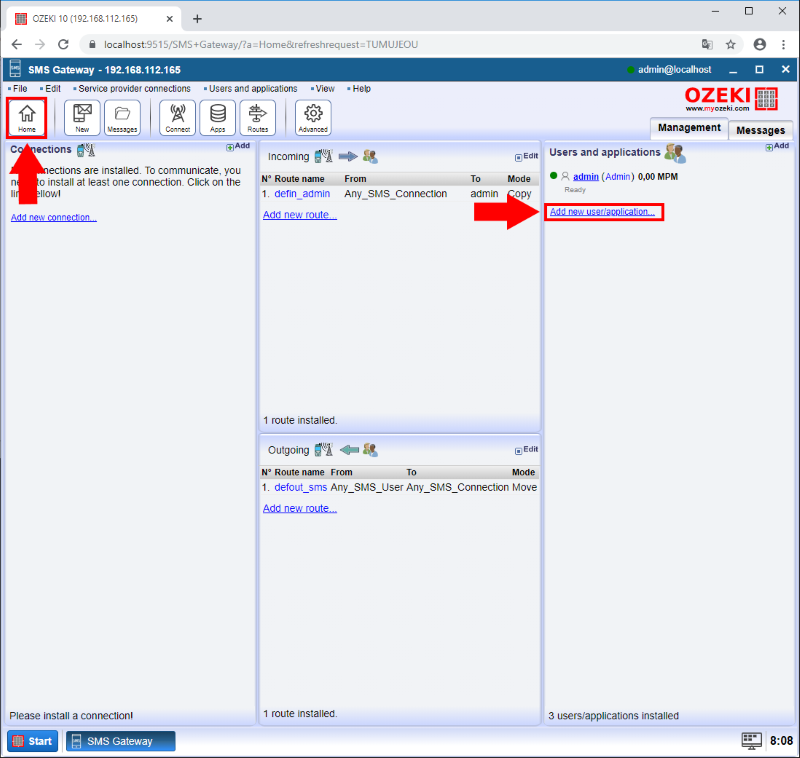Reload the browser page
800x758 pixels.
(x=63, y=44)
